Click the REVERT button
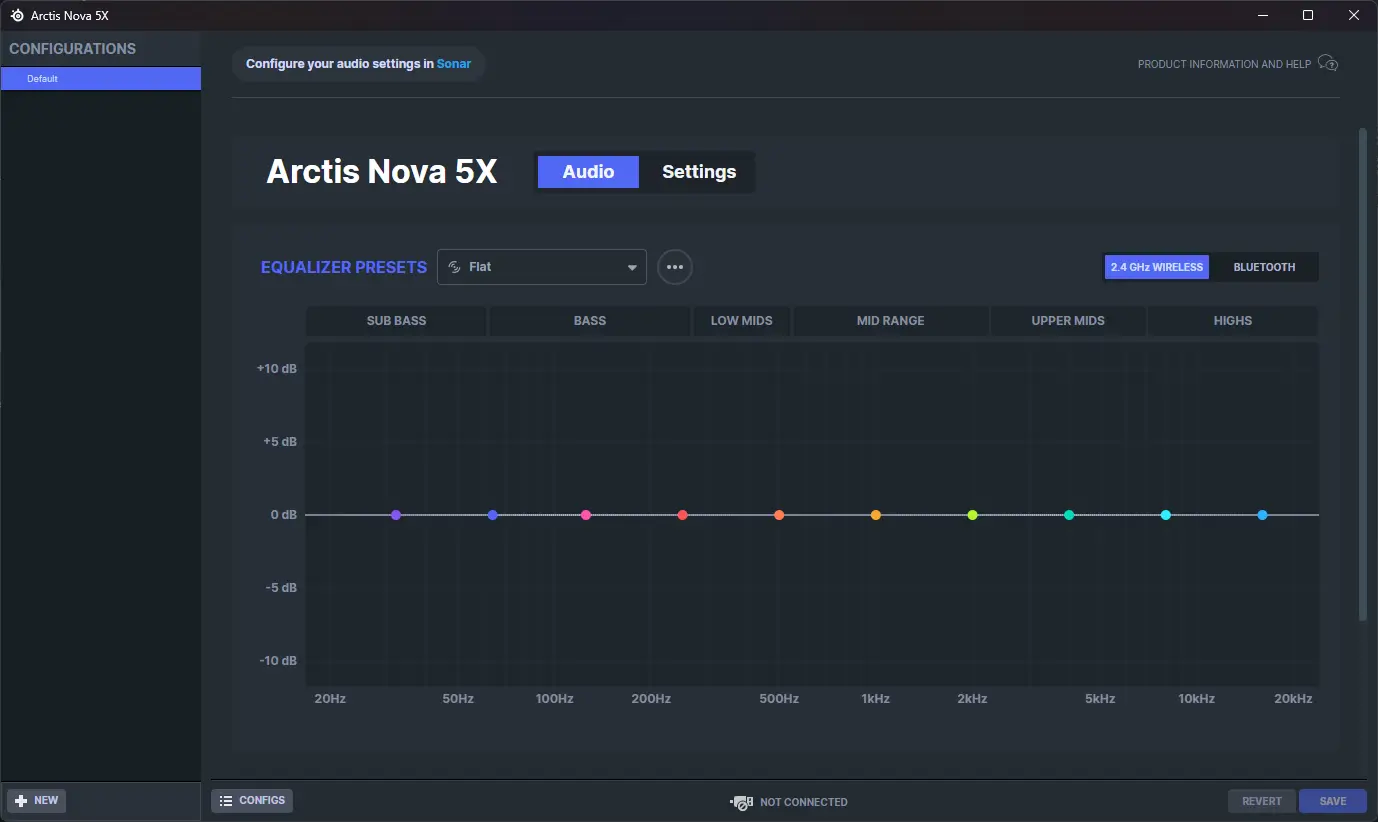This screenshot has width=1378, height=822. coord(1262,801)
